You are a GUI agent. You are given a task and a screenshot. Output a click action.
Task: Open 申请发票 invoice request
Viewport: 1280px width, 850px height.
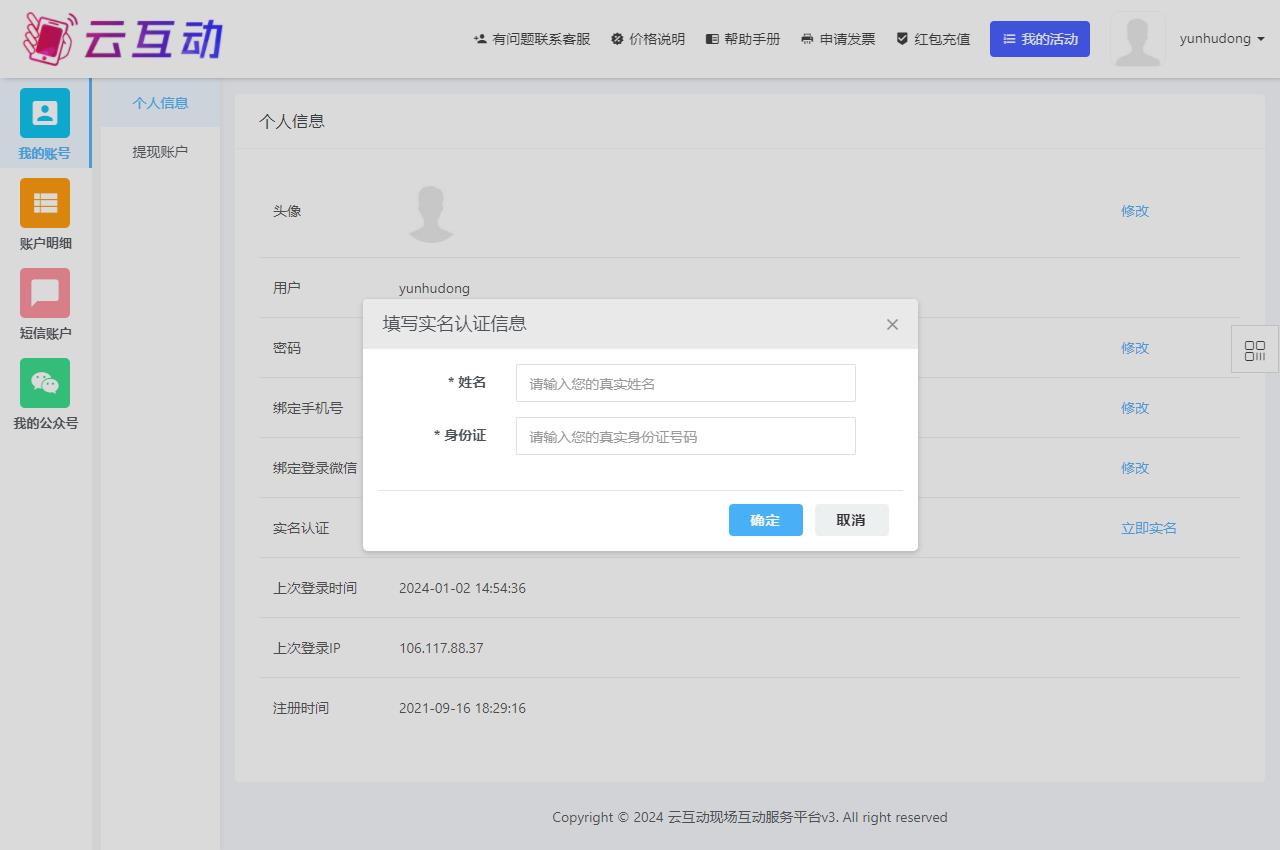tap(837, 39)
